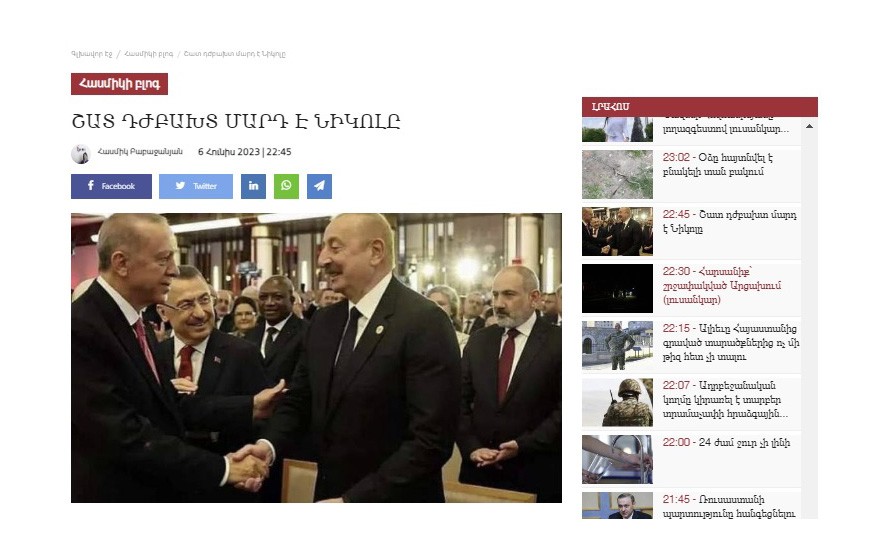Open the red Համմիկի բլոգ category tag

tap(119, 84)
